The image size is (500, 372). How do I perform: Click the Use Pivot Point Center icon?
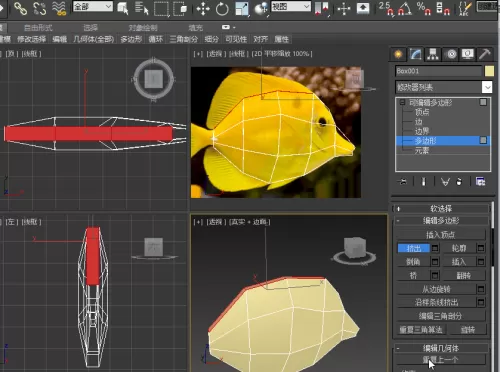pos(321,9)
